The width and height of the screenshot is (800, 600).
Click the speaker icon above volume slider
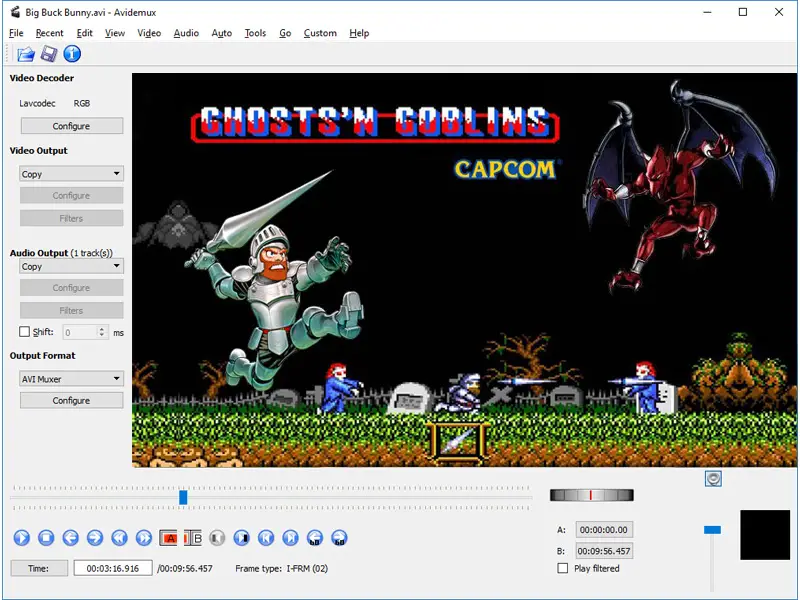713,479
